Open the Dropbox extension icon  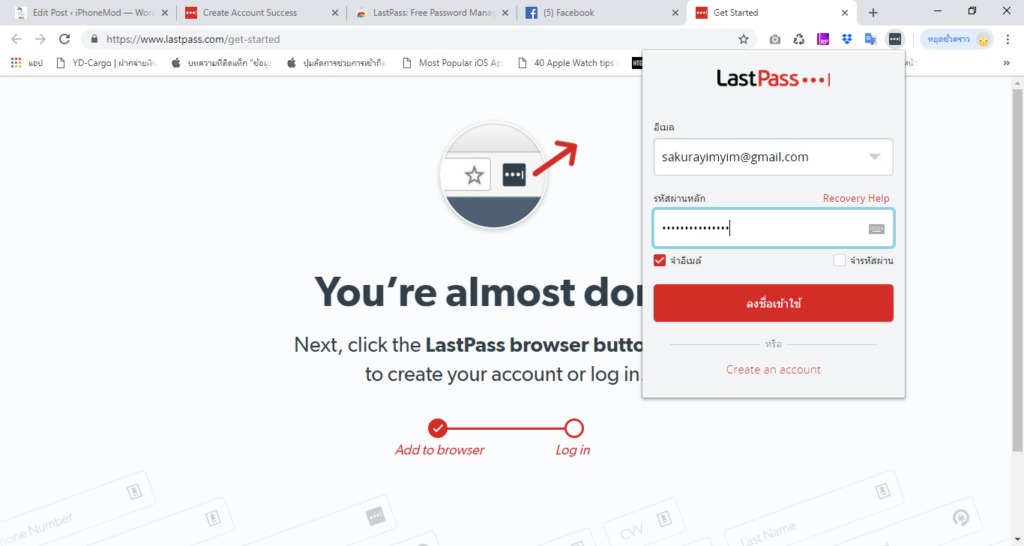[847, 39]
